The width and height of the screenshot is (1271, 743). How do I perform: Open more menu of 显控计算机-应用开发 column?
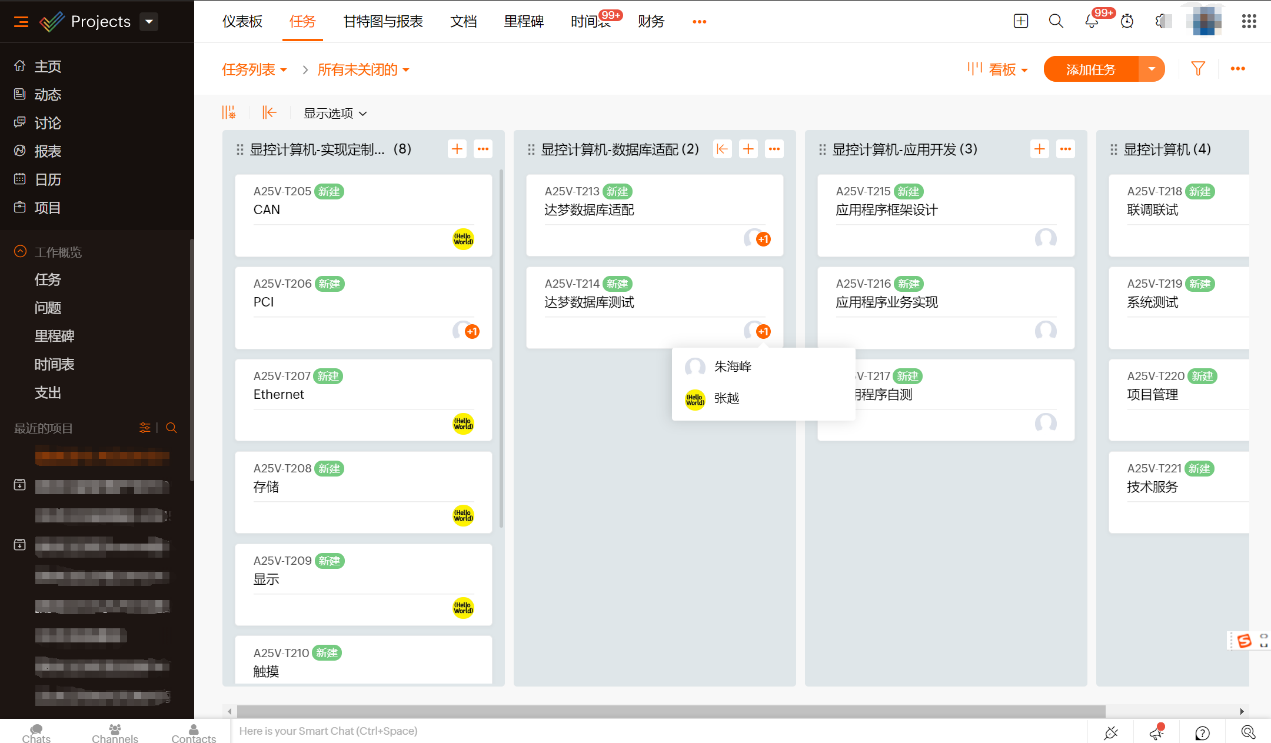point(1066,149)
